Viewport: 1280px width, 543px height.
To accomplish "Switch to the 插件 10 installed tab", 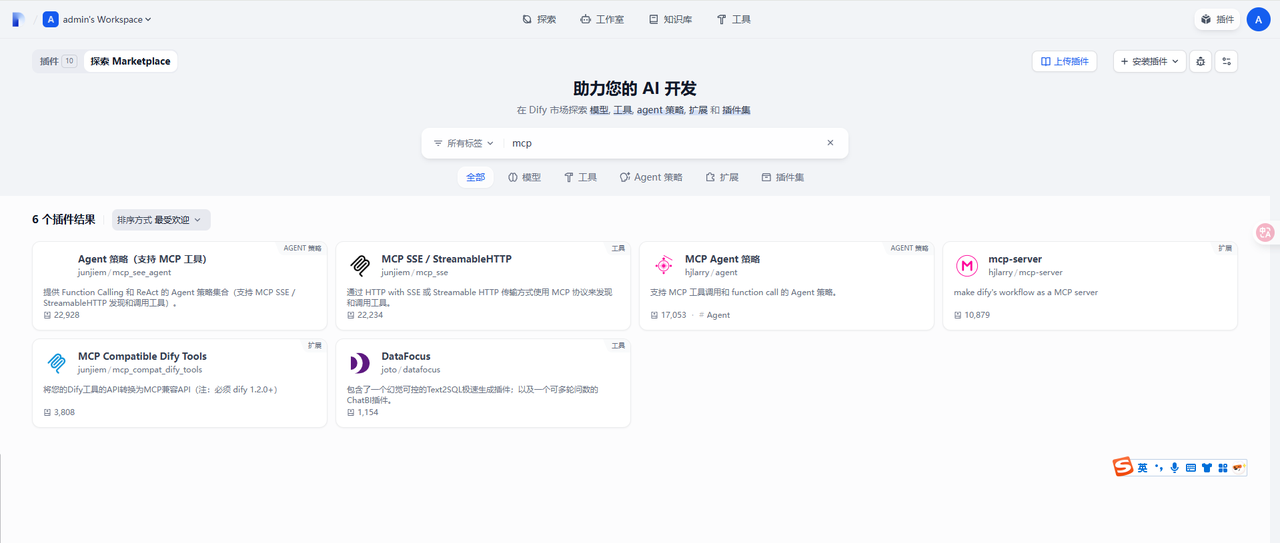I will click(58, 61).
